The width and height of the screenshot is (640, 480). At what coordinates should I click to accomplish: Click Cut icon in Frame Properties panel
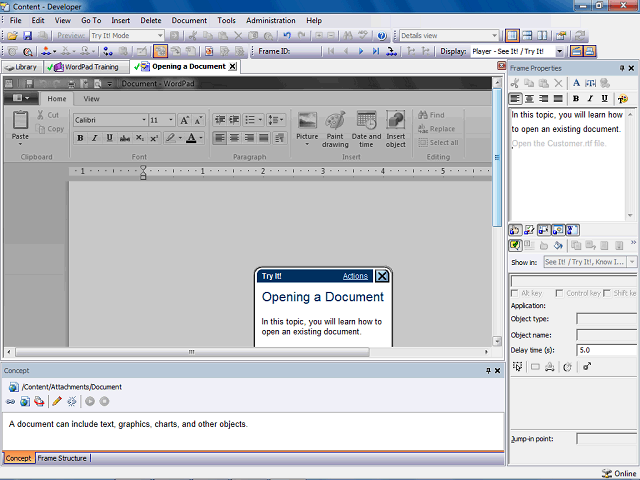(x=515, y=83)
